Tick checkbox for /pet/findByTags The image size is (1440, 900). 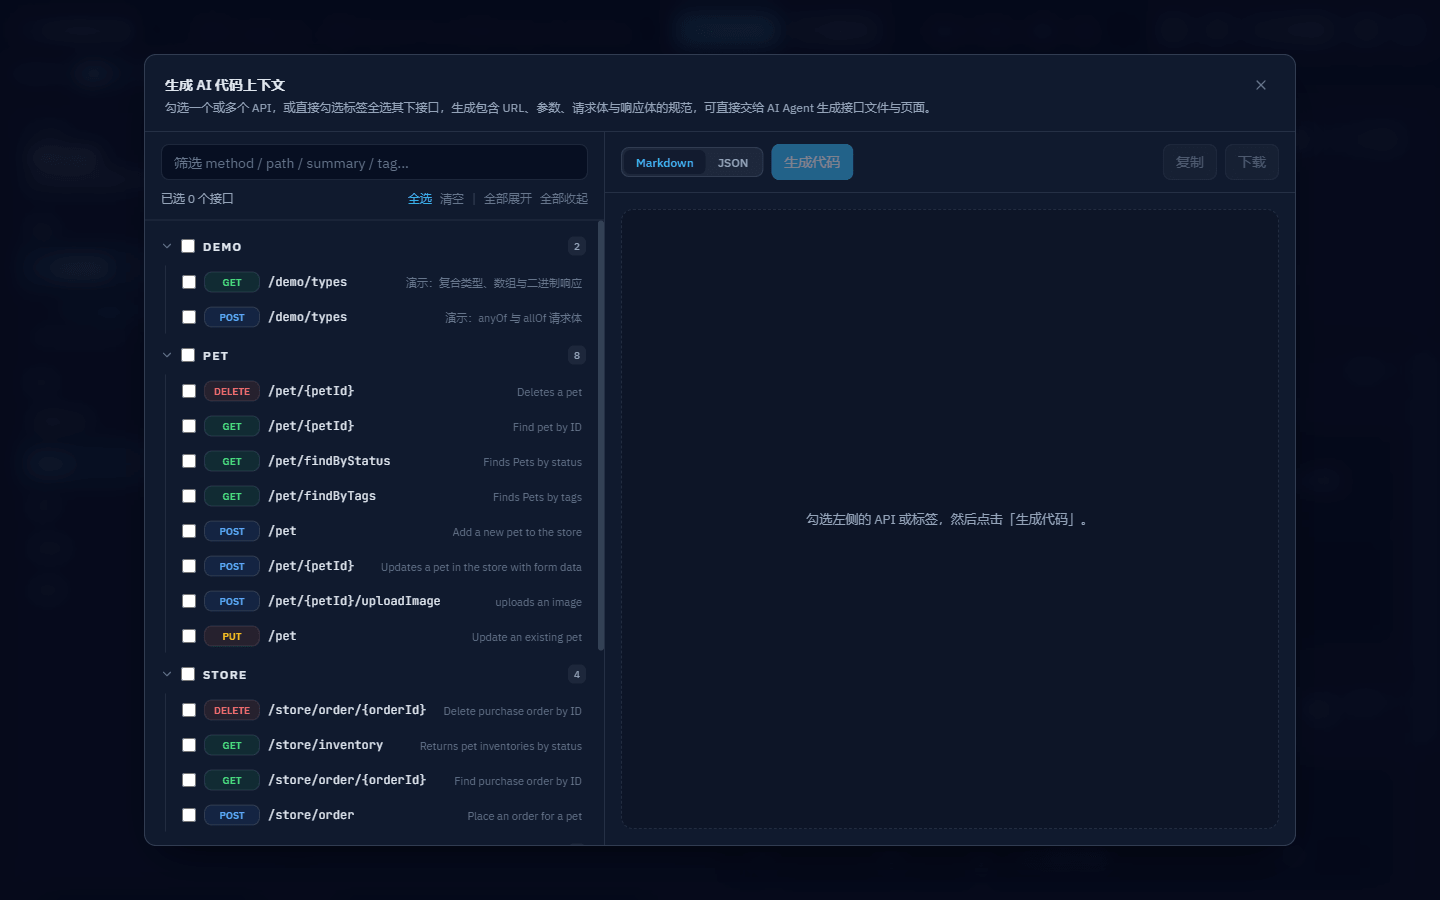pos(189,496)
